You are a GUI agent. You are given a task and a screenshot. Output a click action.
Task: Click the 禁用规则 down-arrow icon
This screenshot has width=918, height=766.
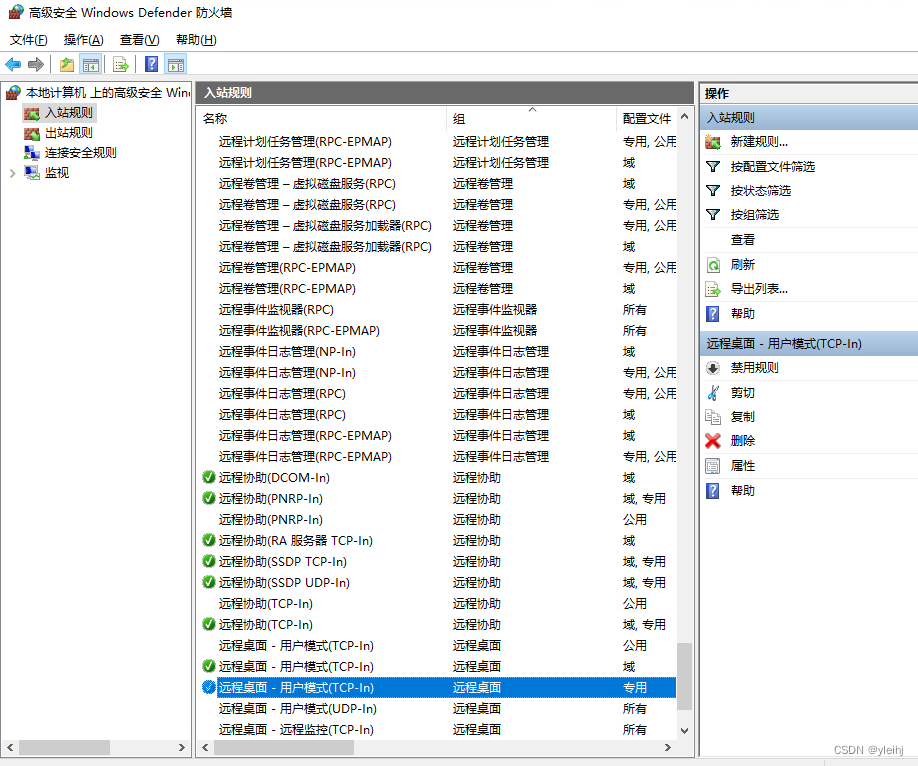pos(713,368)
